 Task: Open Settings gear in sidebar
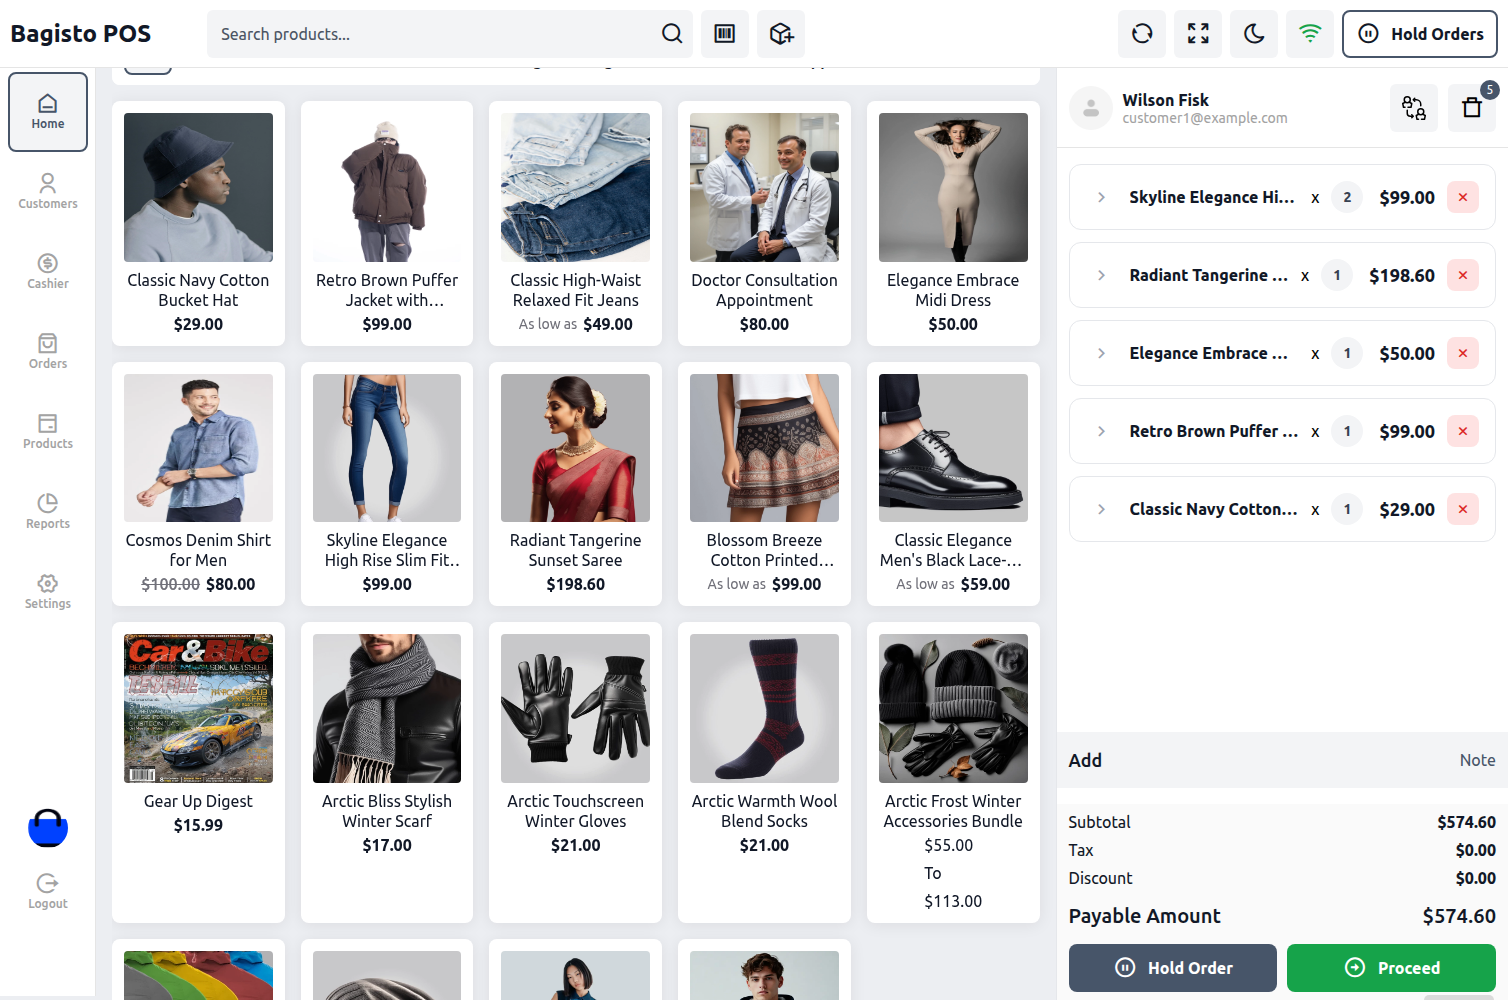pos(48,591)
